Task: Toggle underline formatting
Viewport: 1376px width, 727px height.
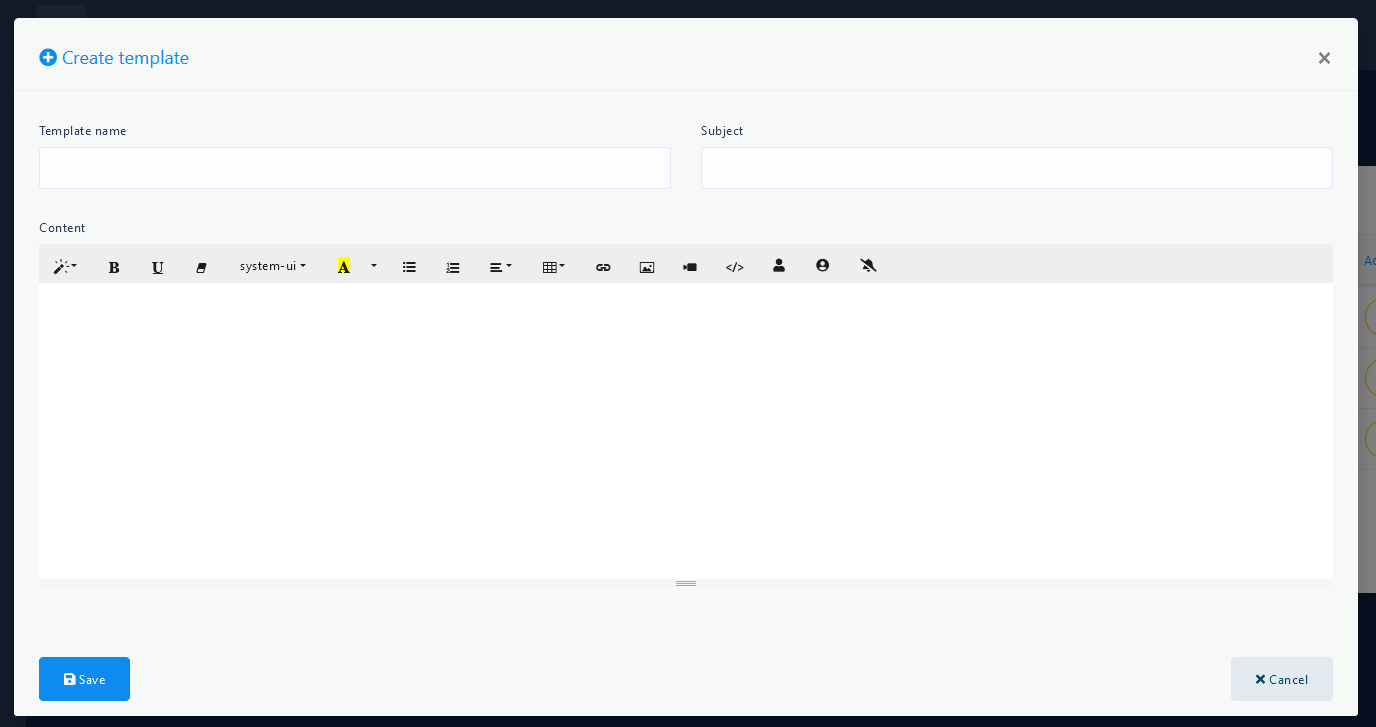Action: coord(157,267)
